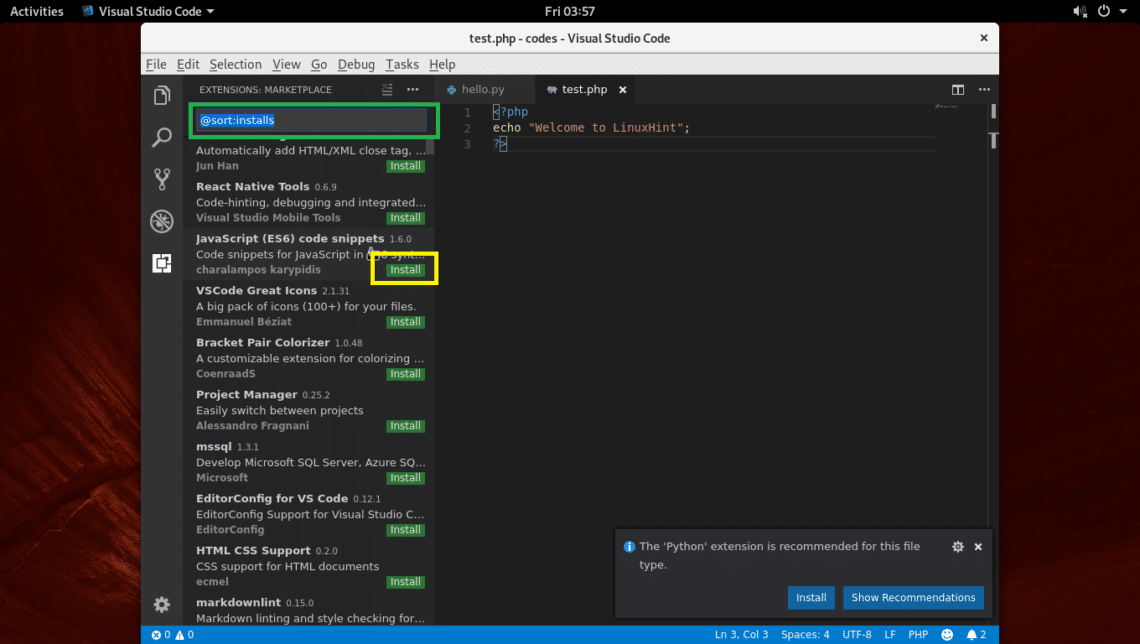This screenshot has height=644, width=1140.
Task: Click Show Recommendations in the notification
Action: click(913, 597)
